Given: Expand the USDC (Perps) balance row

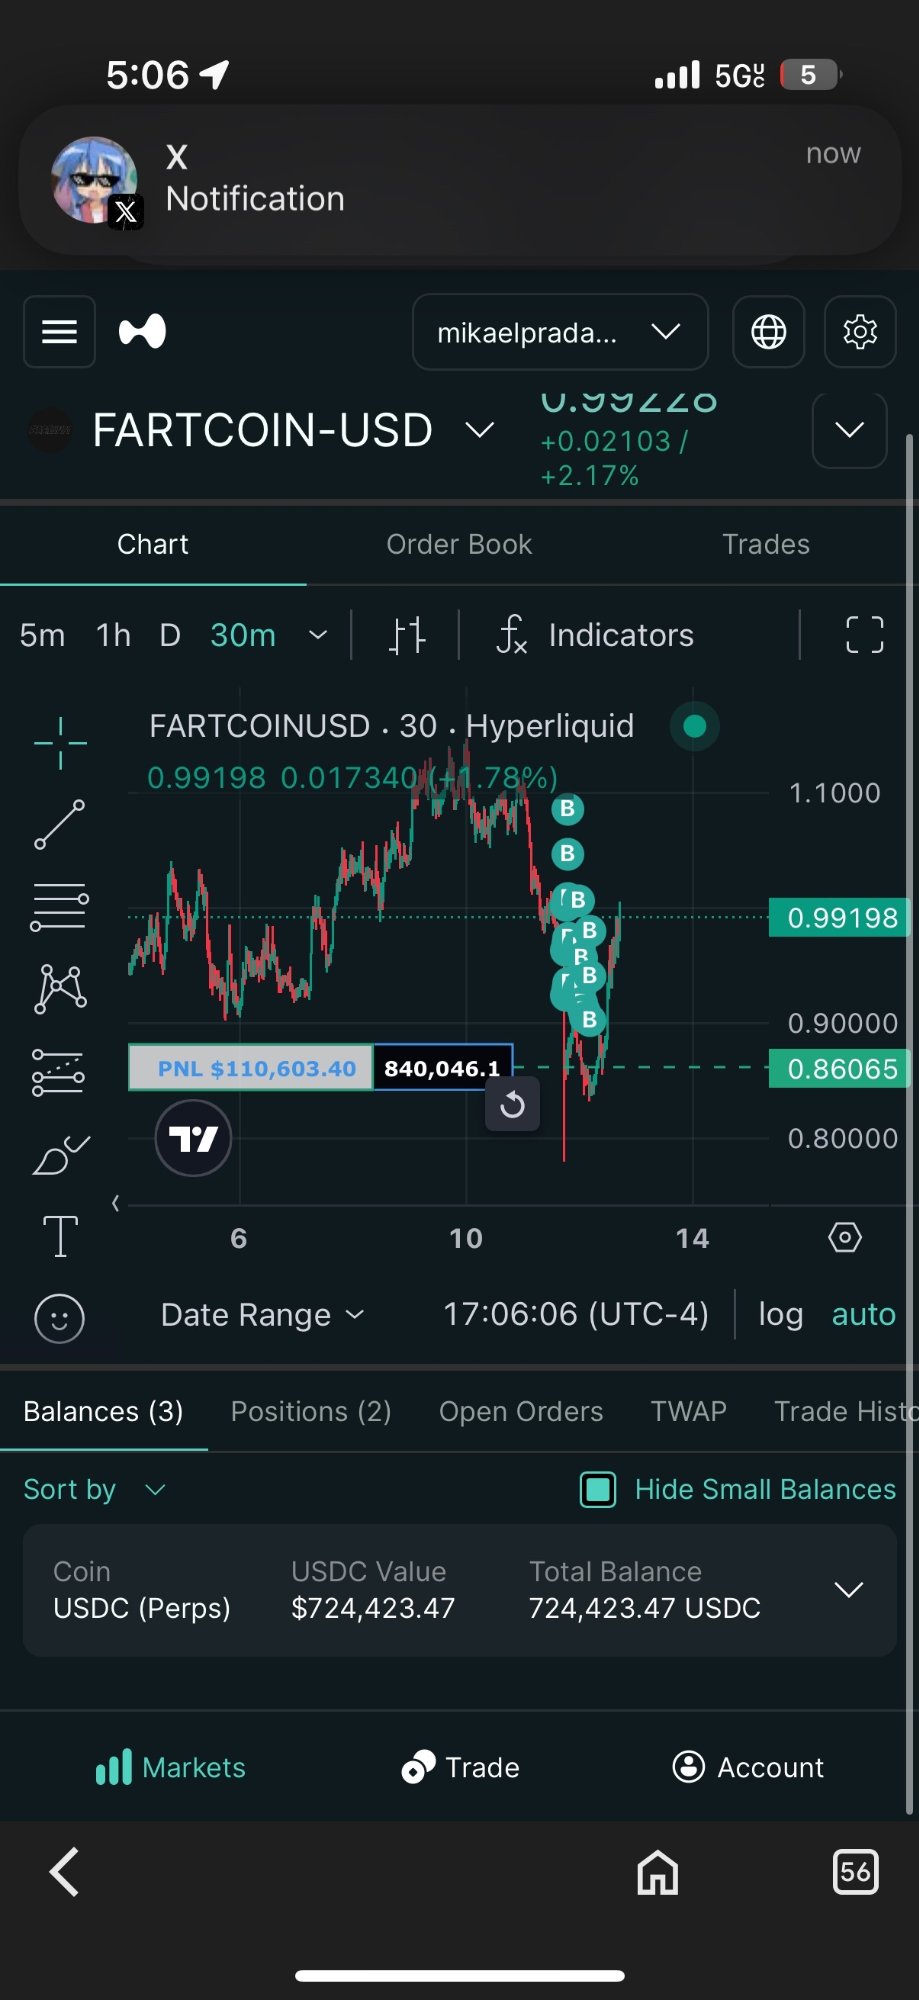Looking at the screenshot, I should [848, 1590].
